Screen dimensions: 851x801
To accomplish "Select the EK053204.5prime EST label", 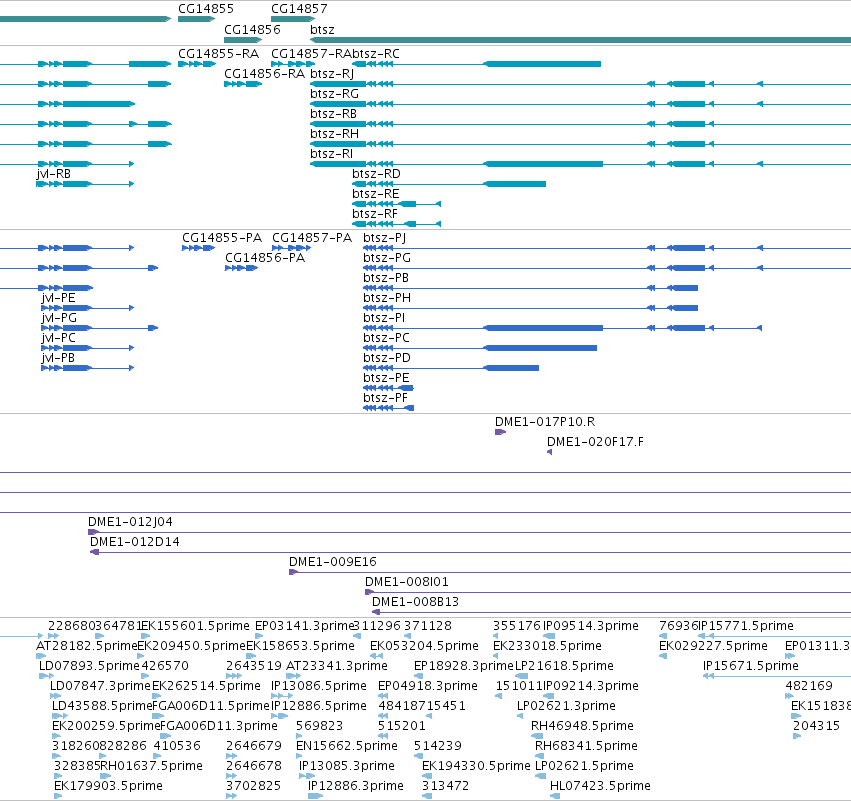I will [x=424, y=646].
